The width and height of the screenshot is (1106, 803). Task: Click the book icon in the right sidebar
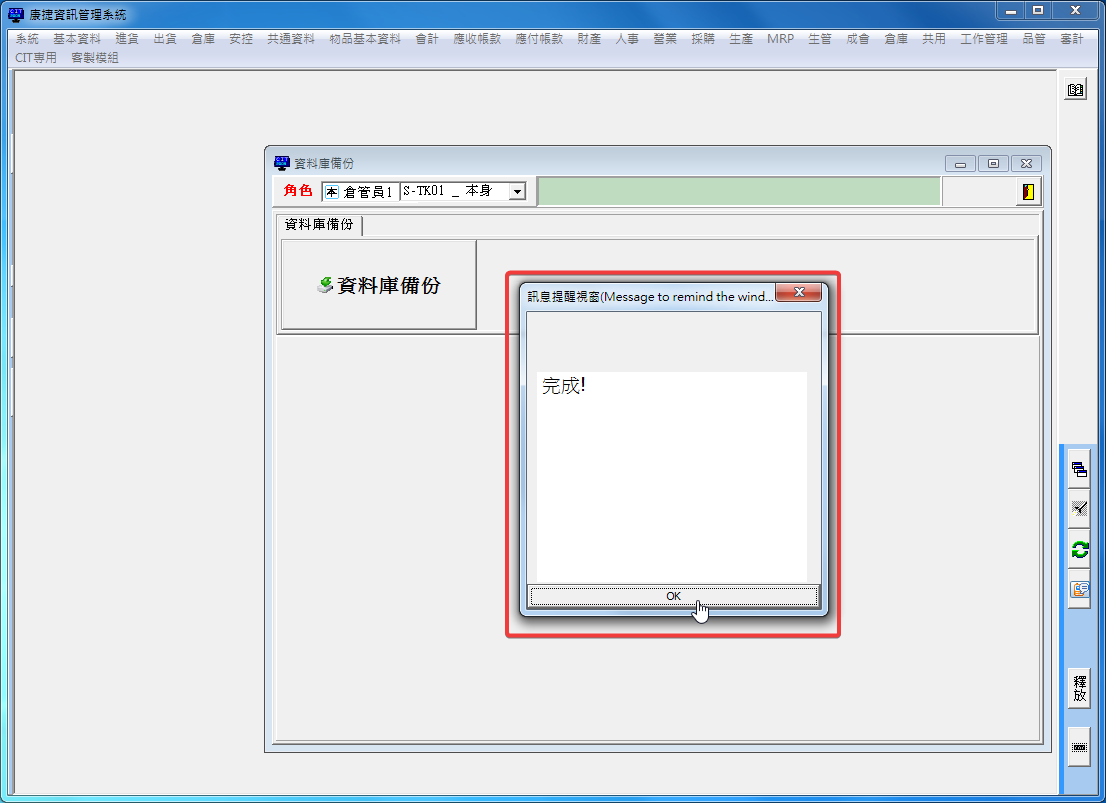click(x=1075, y=90)
